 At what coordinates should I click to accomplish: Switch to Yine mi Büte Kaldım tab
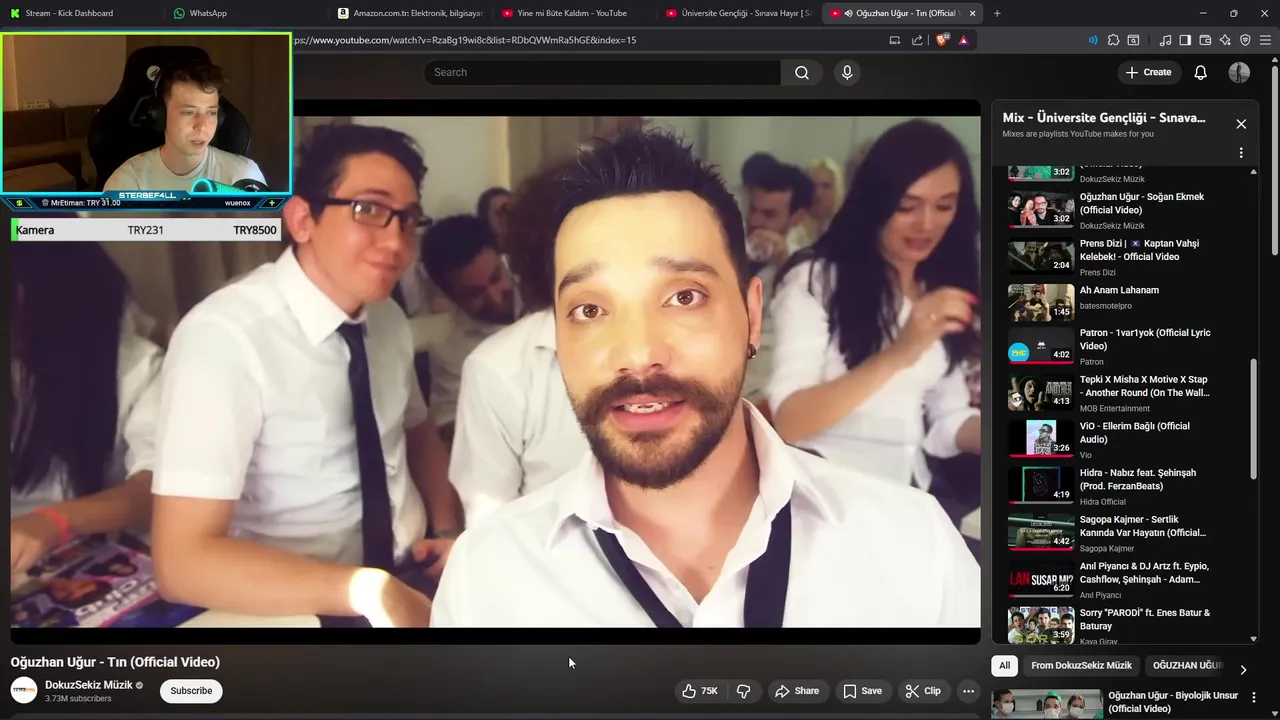click(572, 13)
